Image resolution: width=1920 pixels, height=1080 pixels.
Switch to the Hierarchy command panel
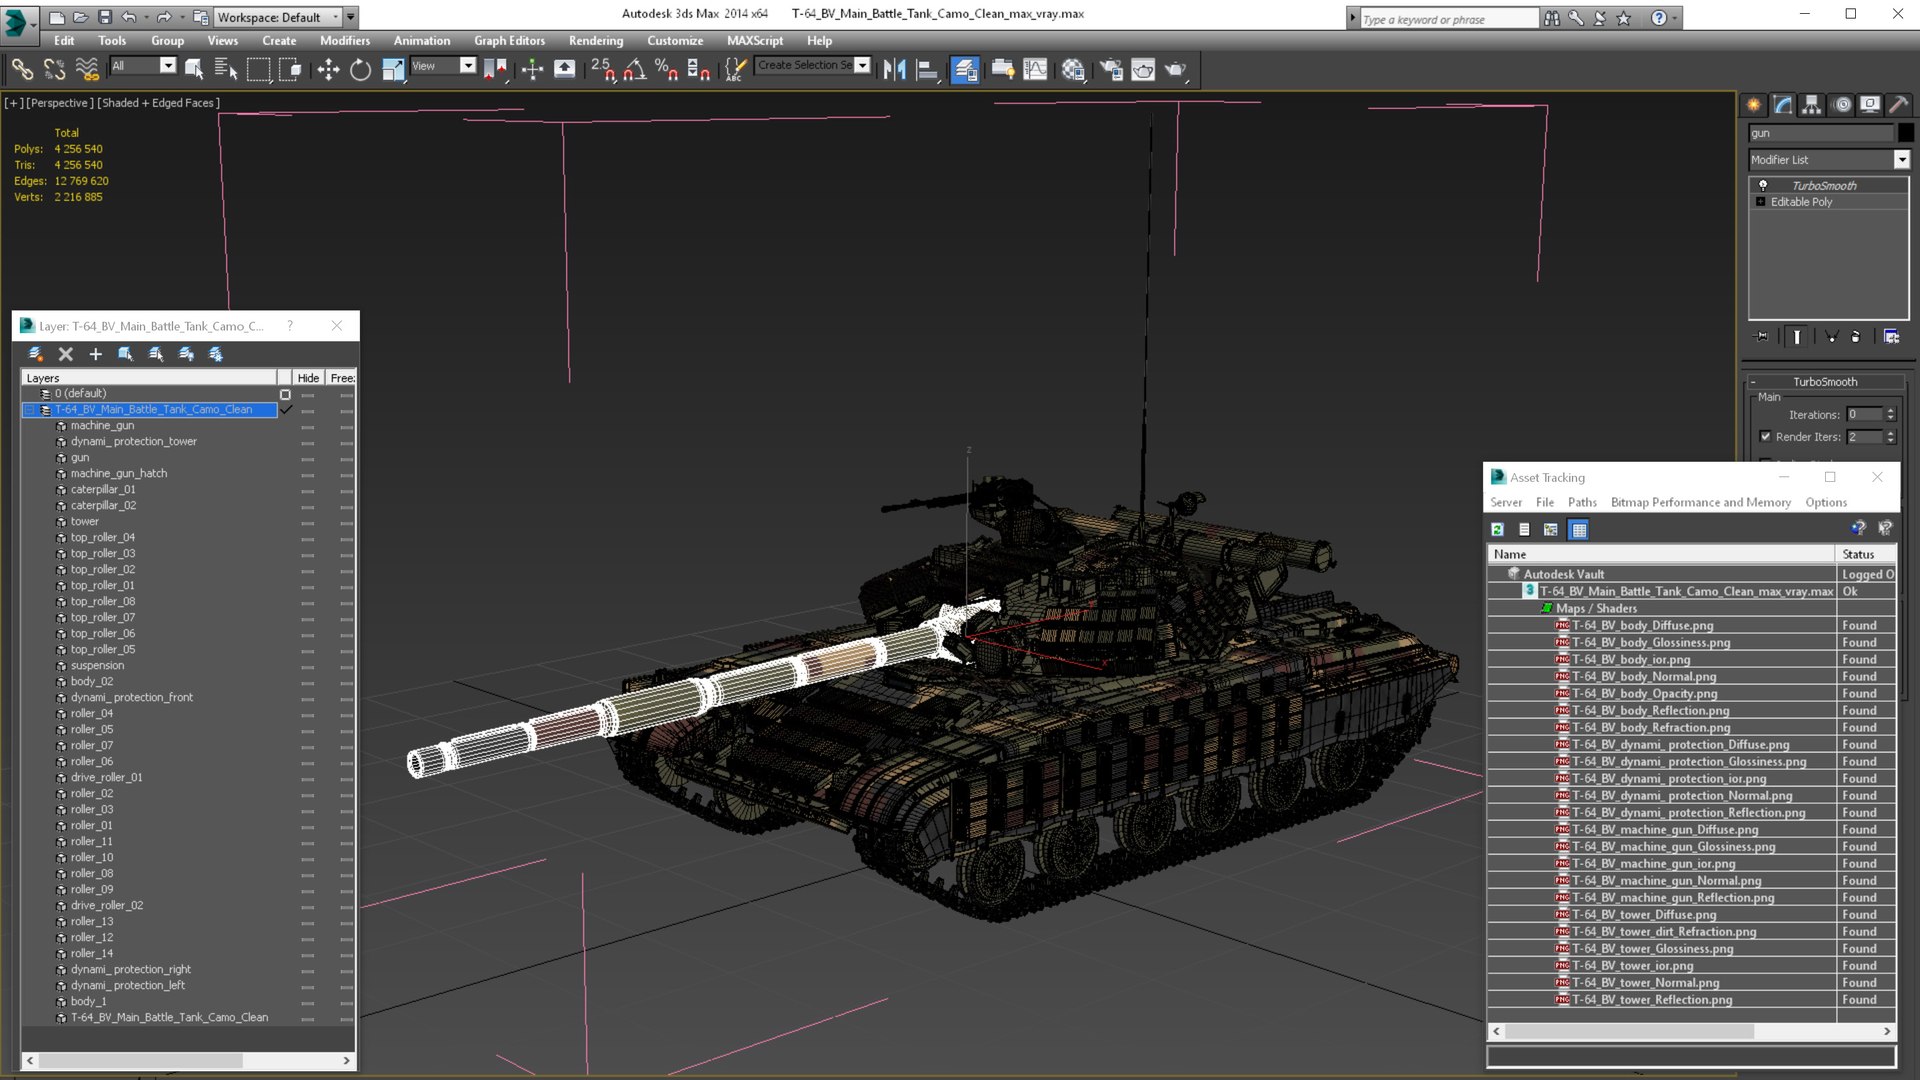click(1812, 105)
